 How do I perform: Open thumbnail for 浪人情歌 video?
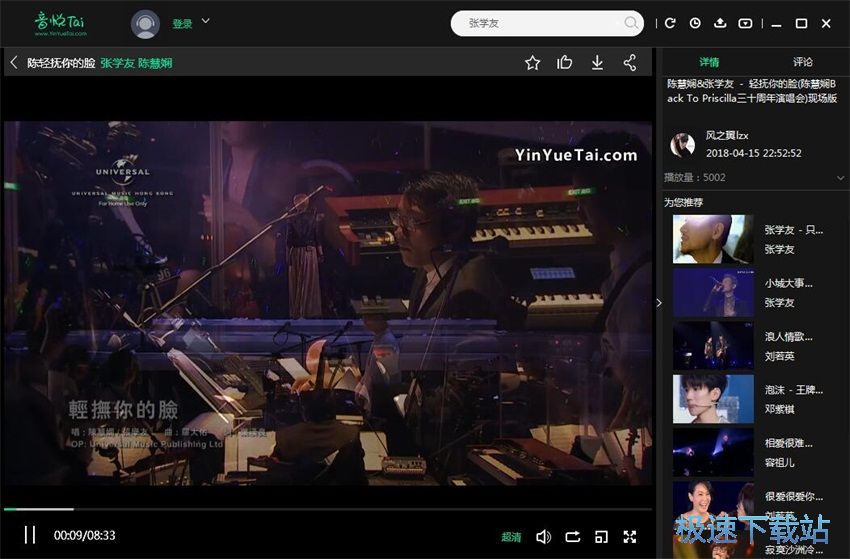pos(713,345)
